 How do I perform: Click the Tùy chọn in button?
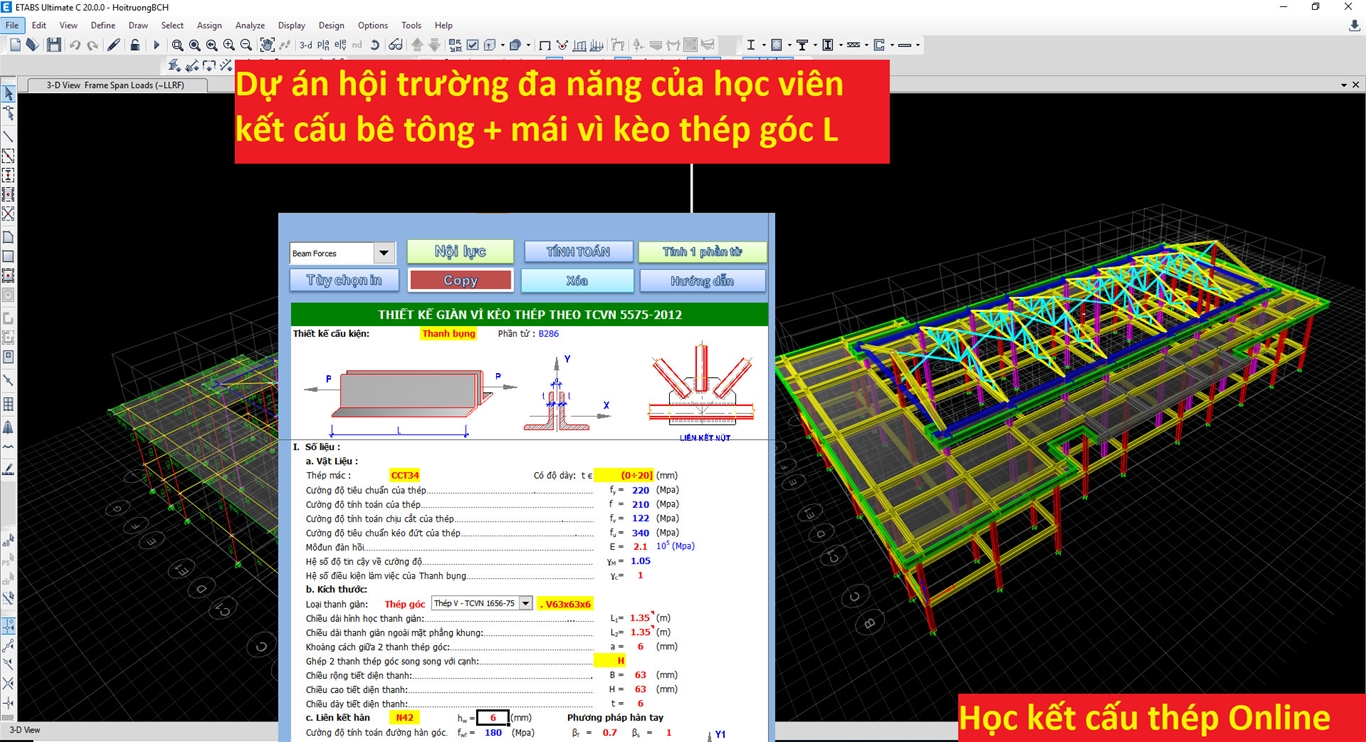344,281
